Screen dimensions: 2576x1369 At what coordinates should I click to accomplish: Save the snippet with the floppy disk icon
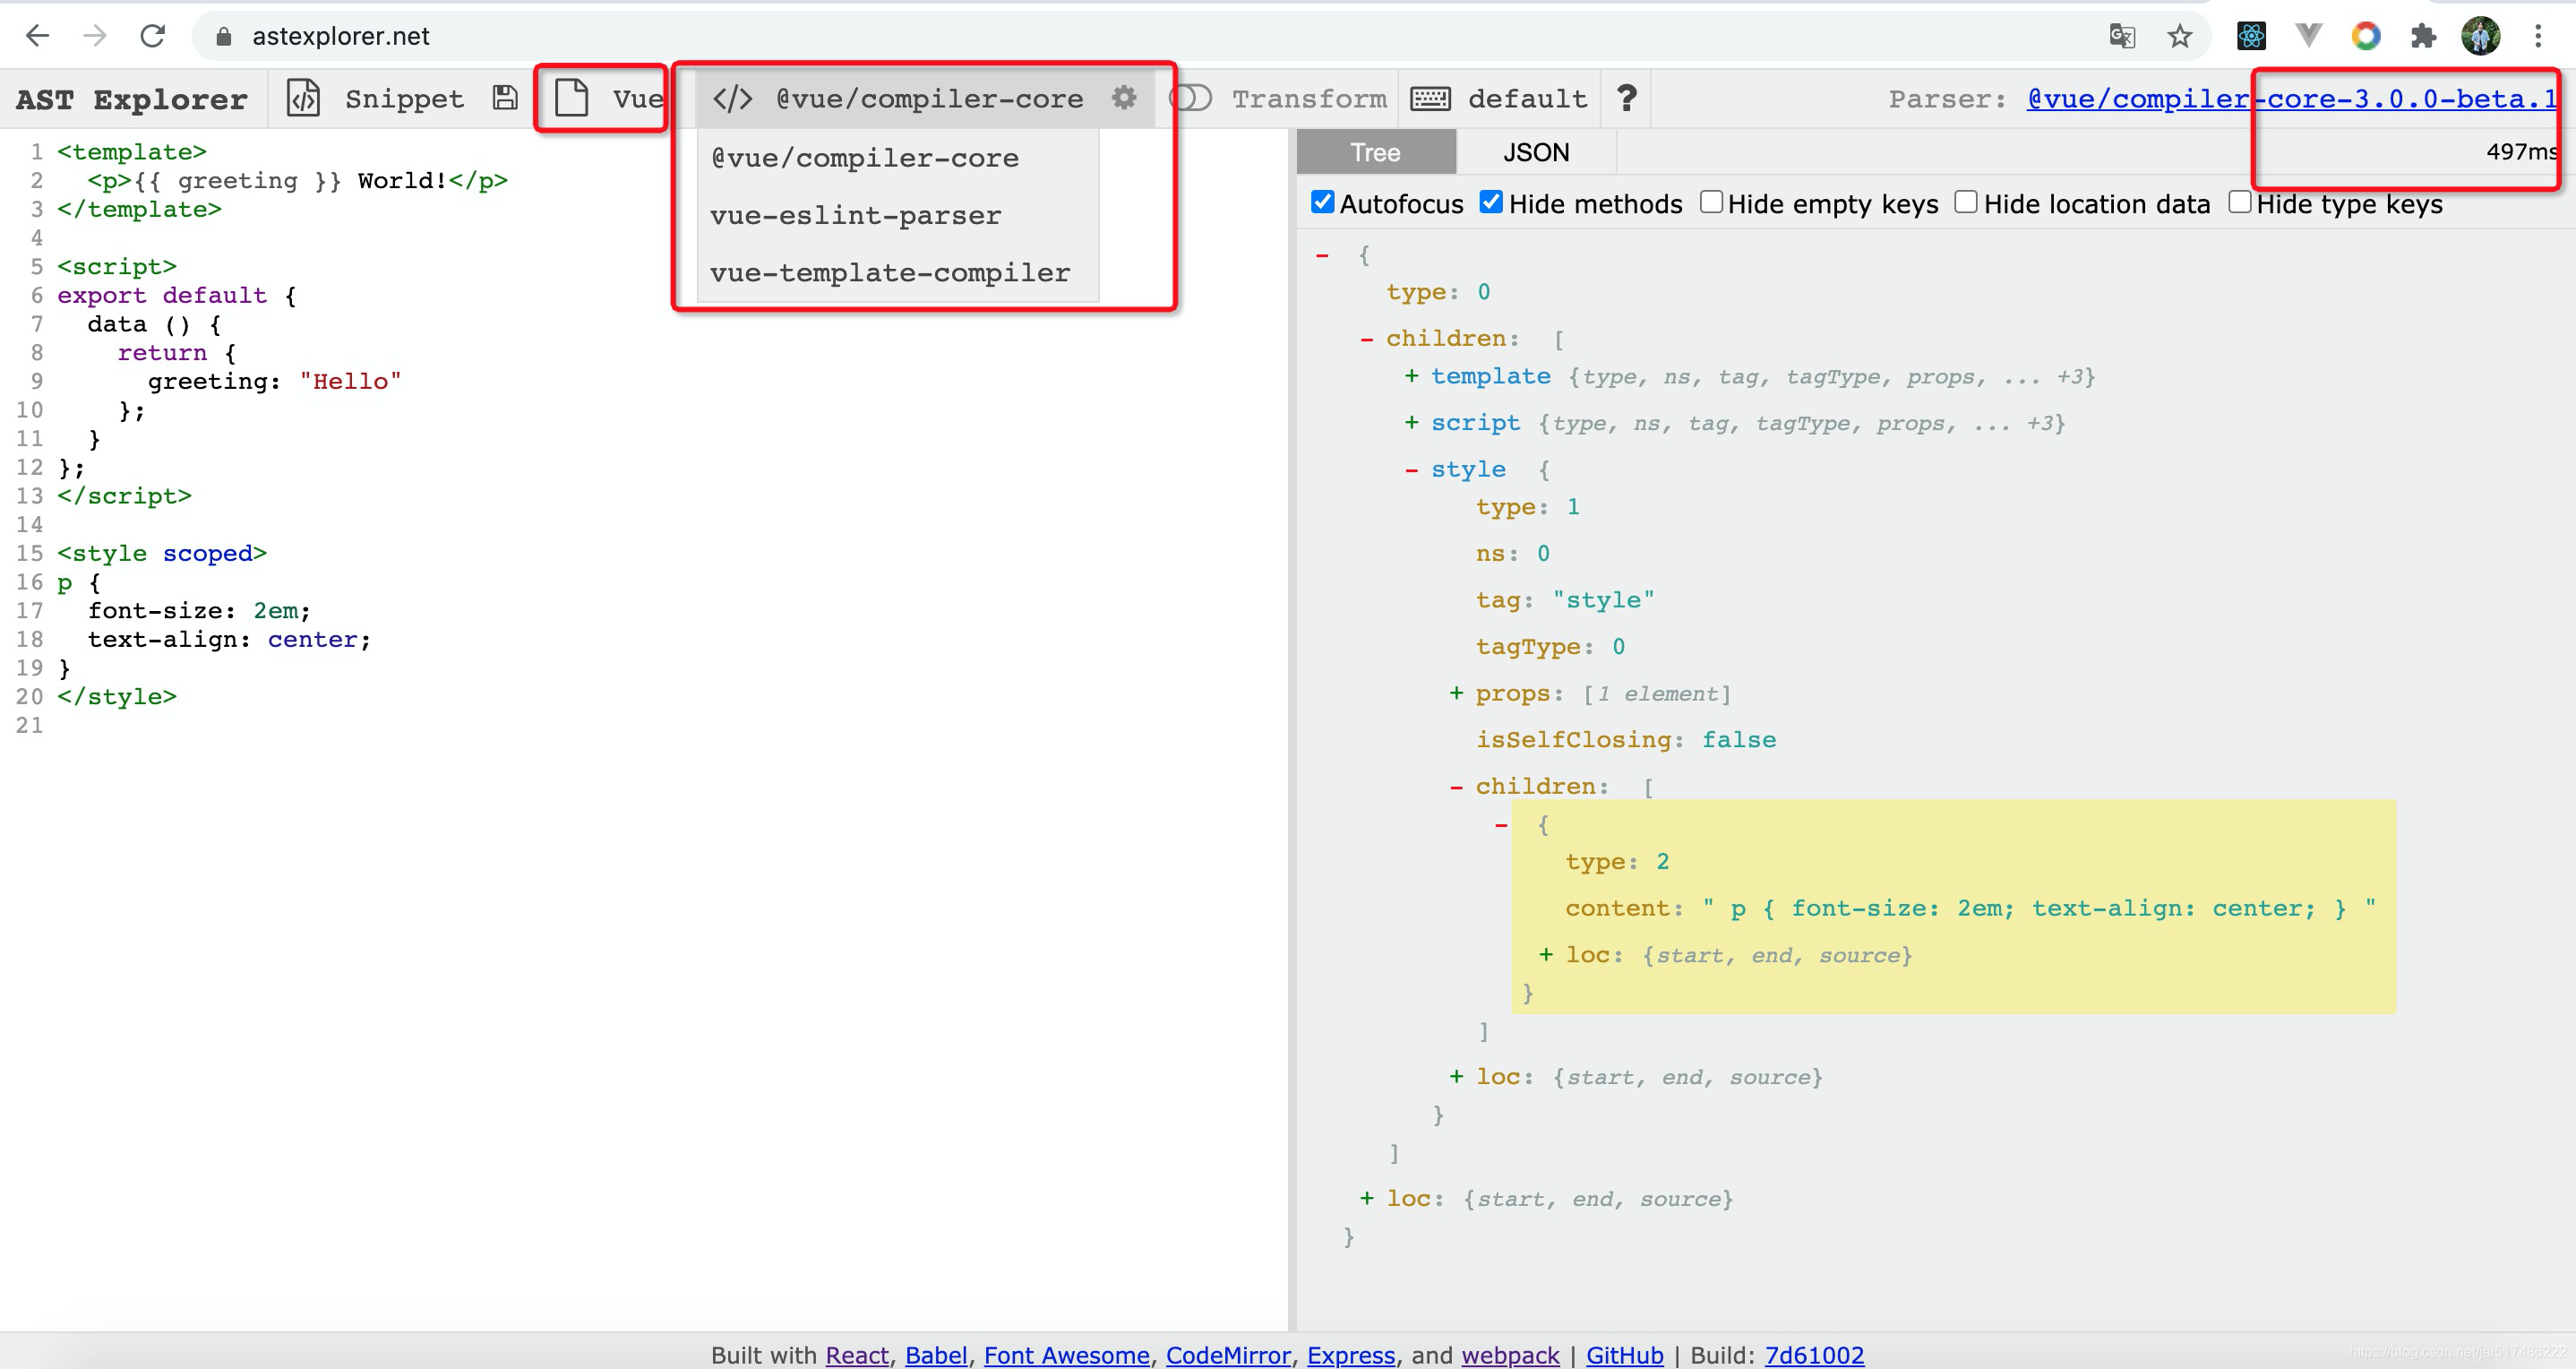click(505, 98)
